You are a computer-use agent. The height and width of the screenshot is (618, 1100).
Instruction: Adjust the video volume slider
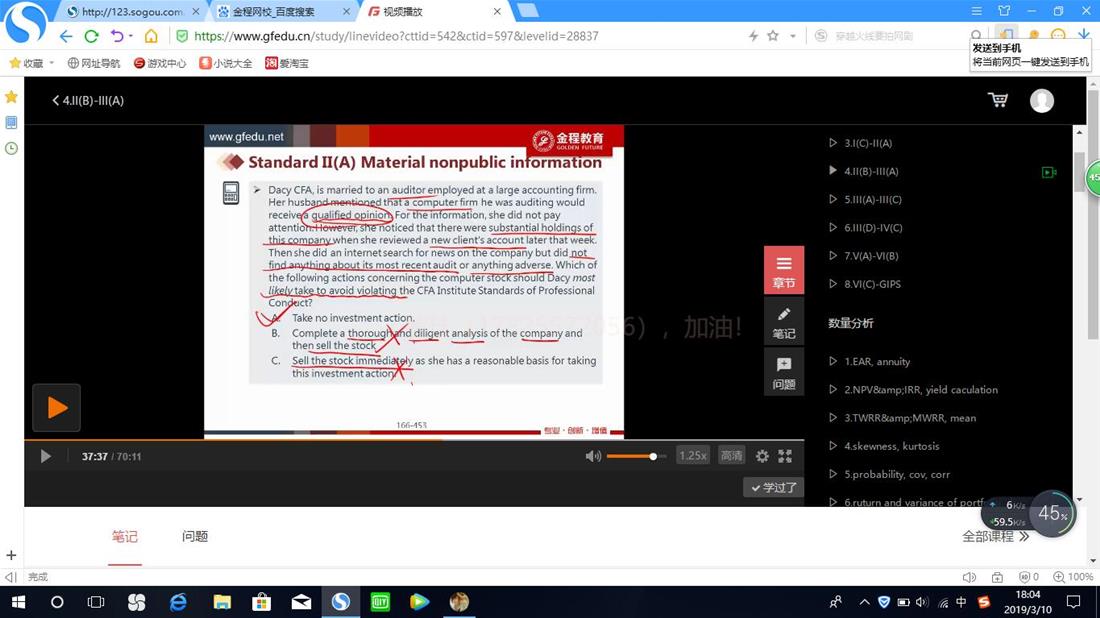click(x=636, y=457)
